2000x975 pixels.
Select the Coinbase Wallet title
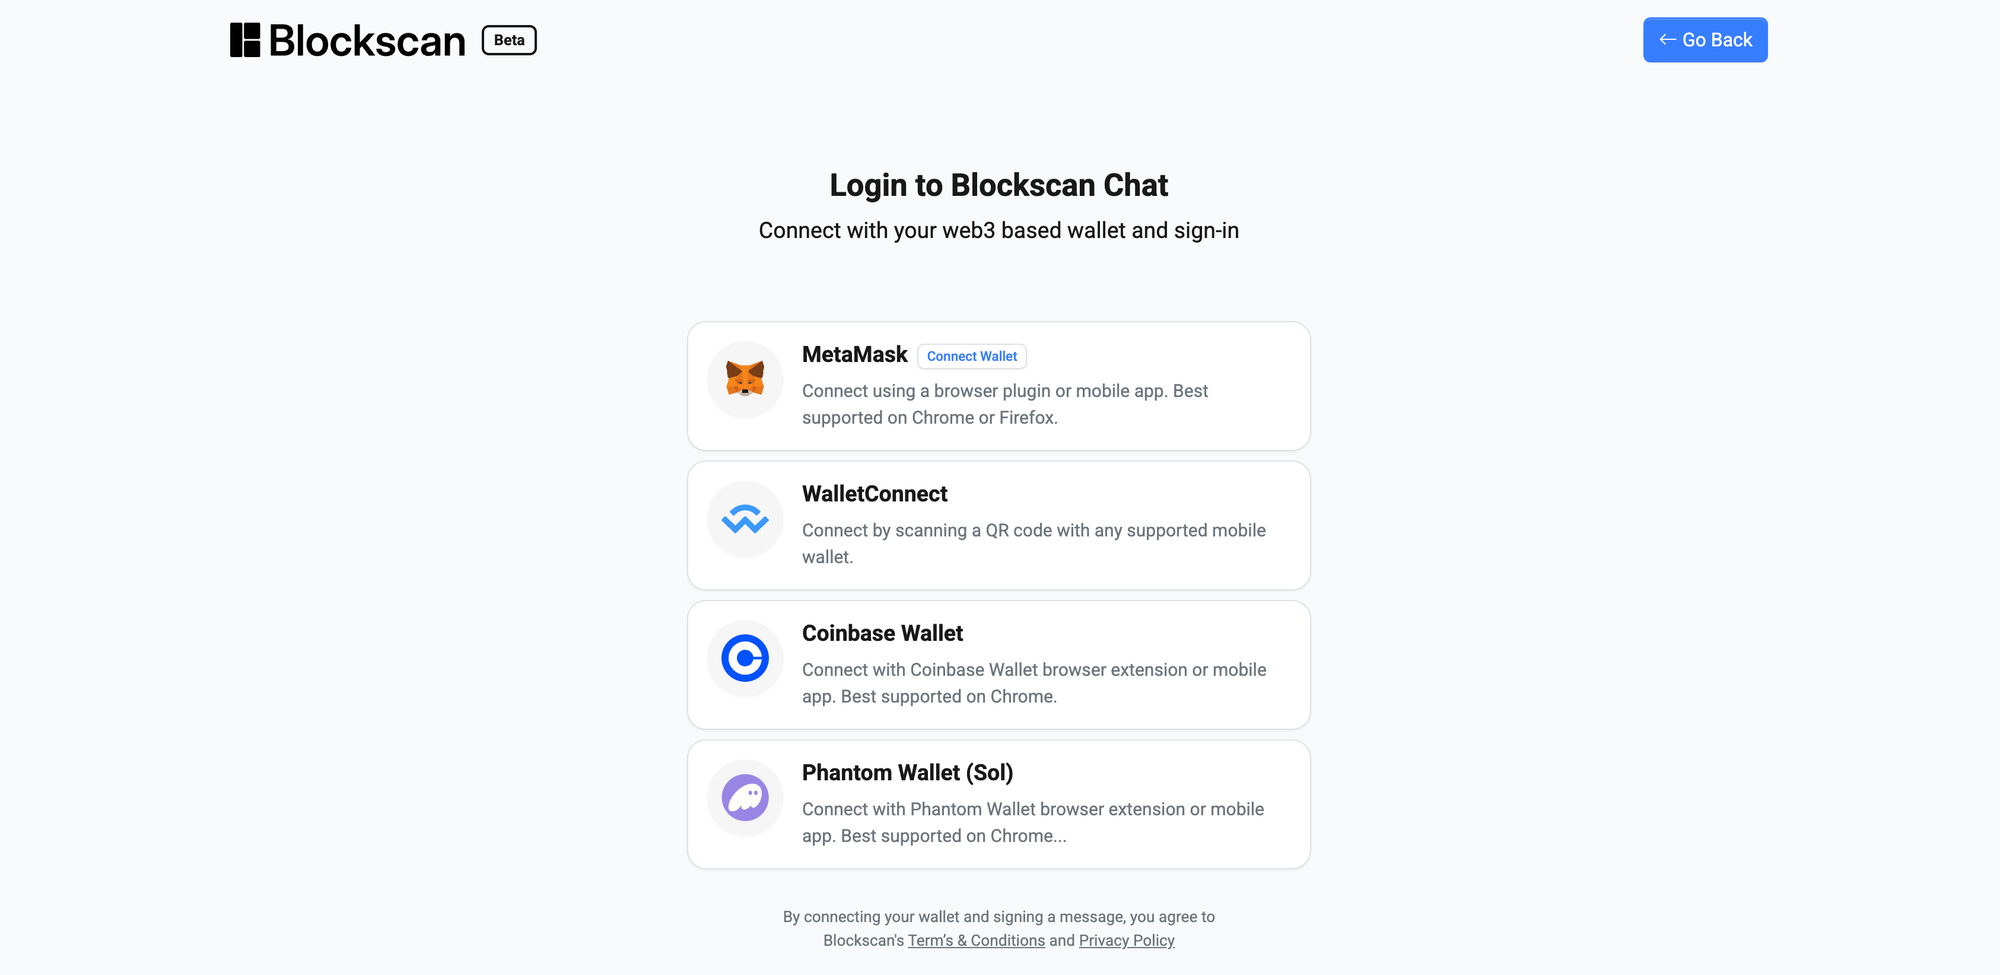pyautogui.click(x=882, y=633)
